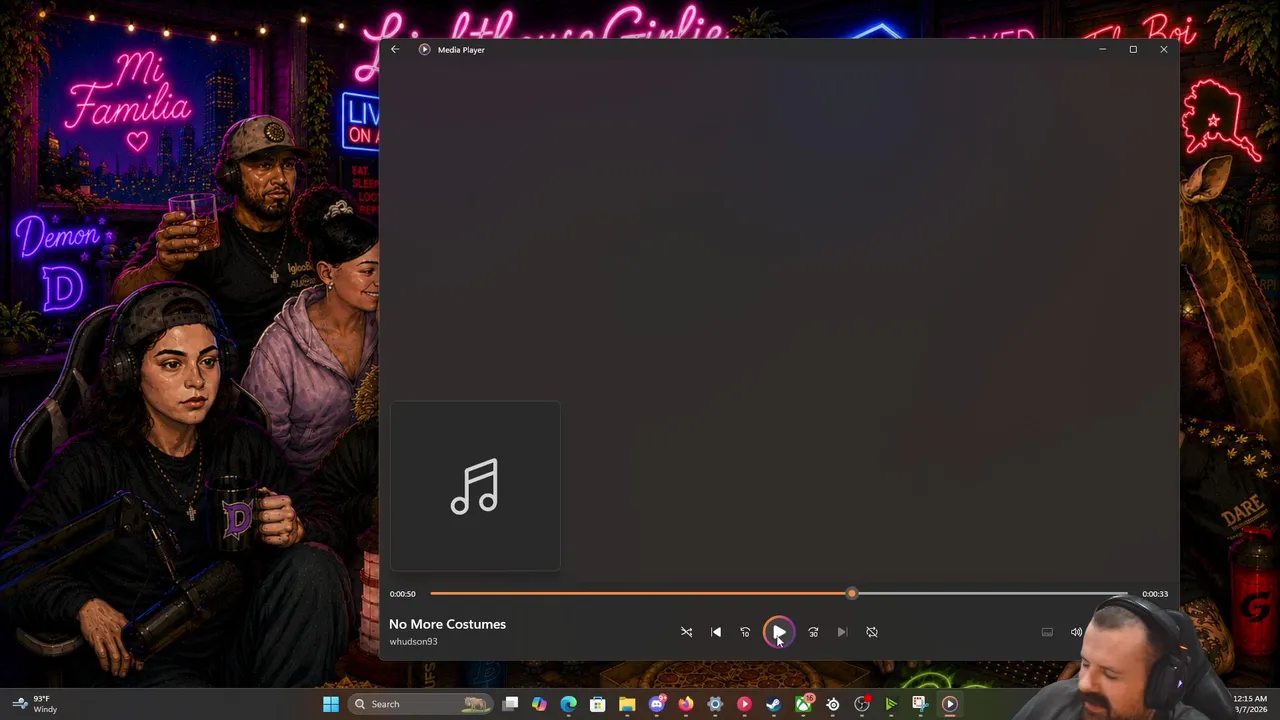Open the red play-button app in taskbar
Viewport: 1280px width, 720px height.
(744, 704)
